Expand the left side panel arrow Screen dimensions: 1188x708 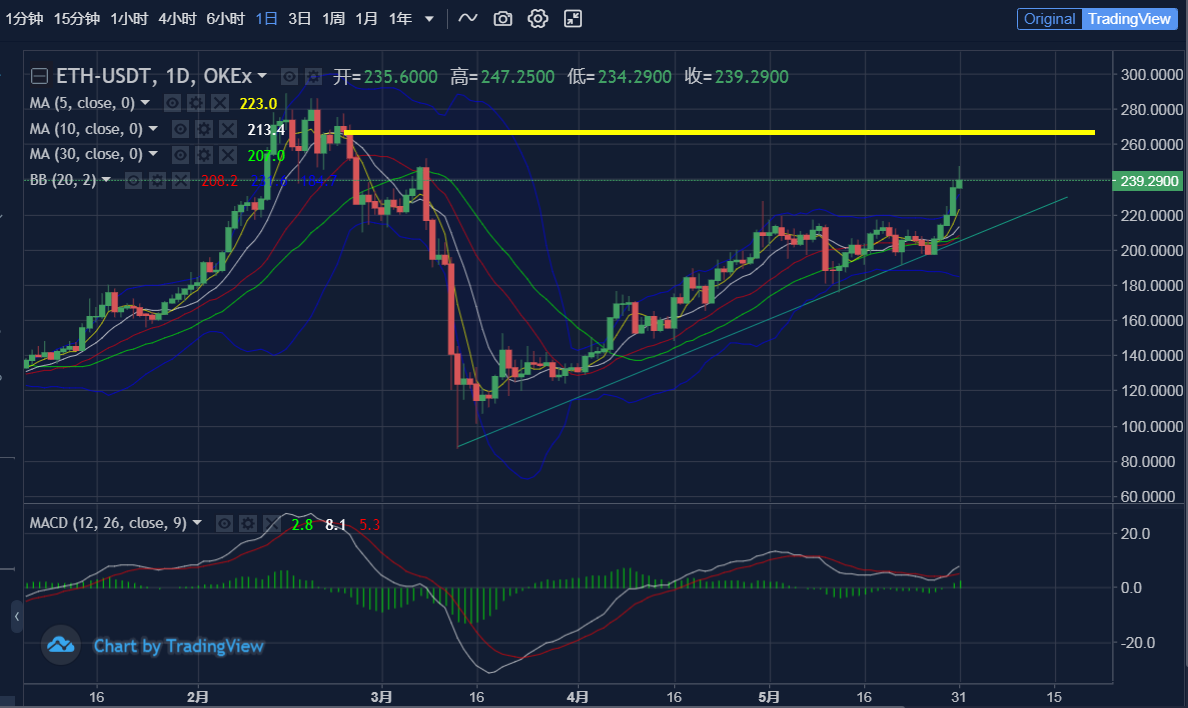[x=17, y=616]
